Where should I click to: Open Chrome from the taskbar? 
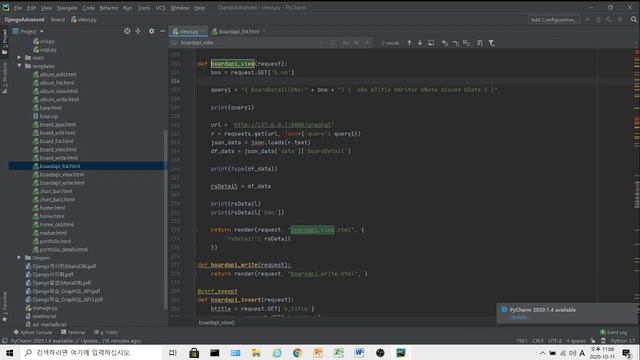[x=297, y=353]
